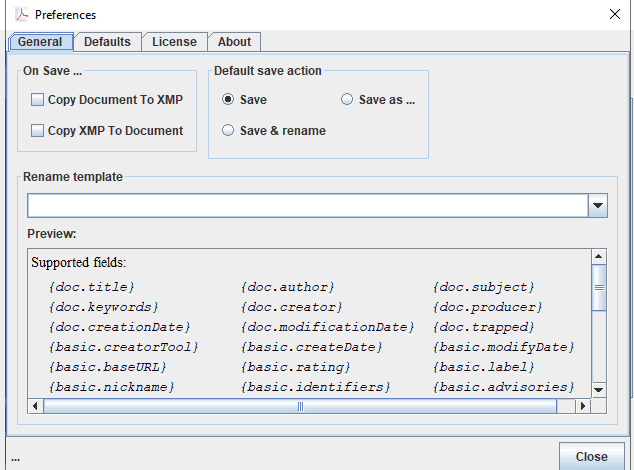The width and height of the screenshot is (634, 470).
Task: Click the preview scroll left arrow
Action: pos(37,407)
